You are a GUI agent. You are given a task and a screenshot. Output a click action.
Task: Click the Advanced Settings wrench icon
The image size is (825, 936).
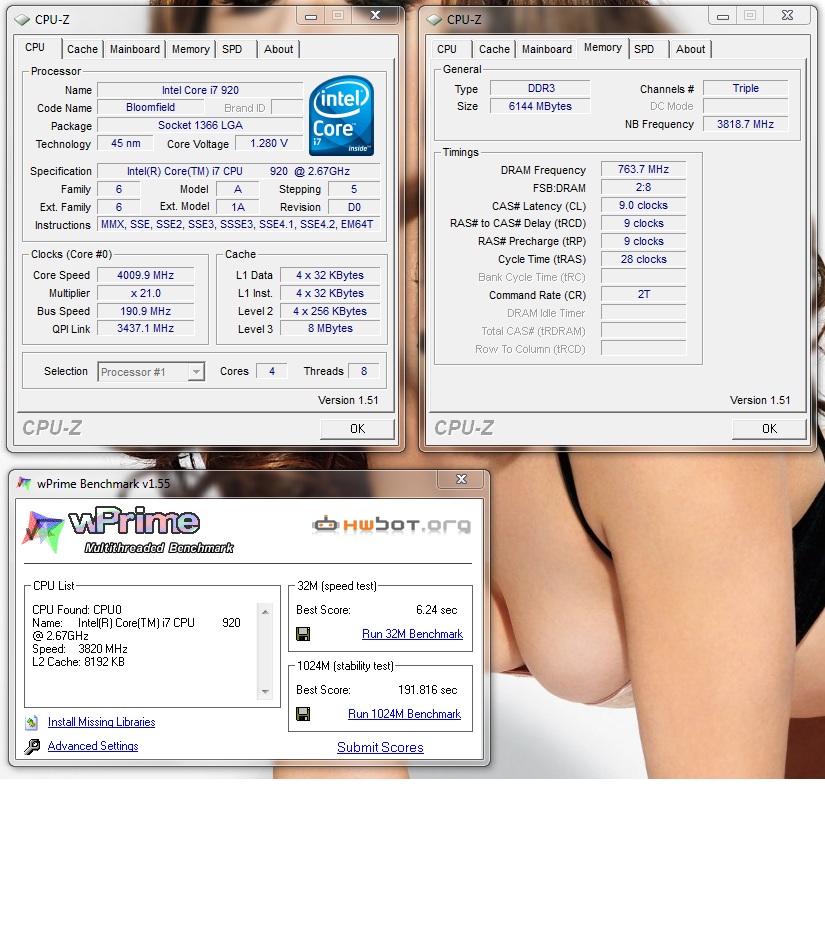[32, 746]
